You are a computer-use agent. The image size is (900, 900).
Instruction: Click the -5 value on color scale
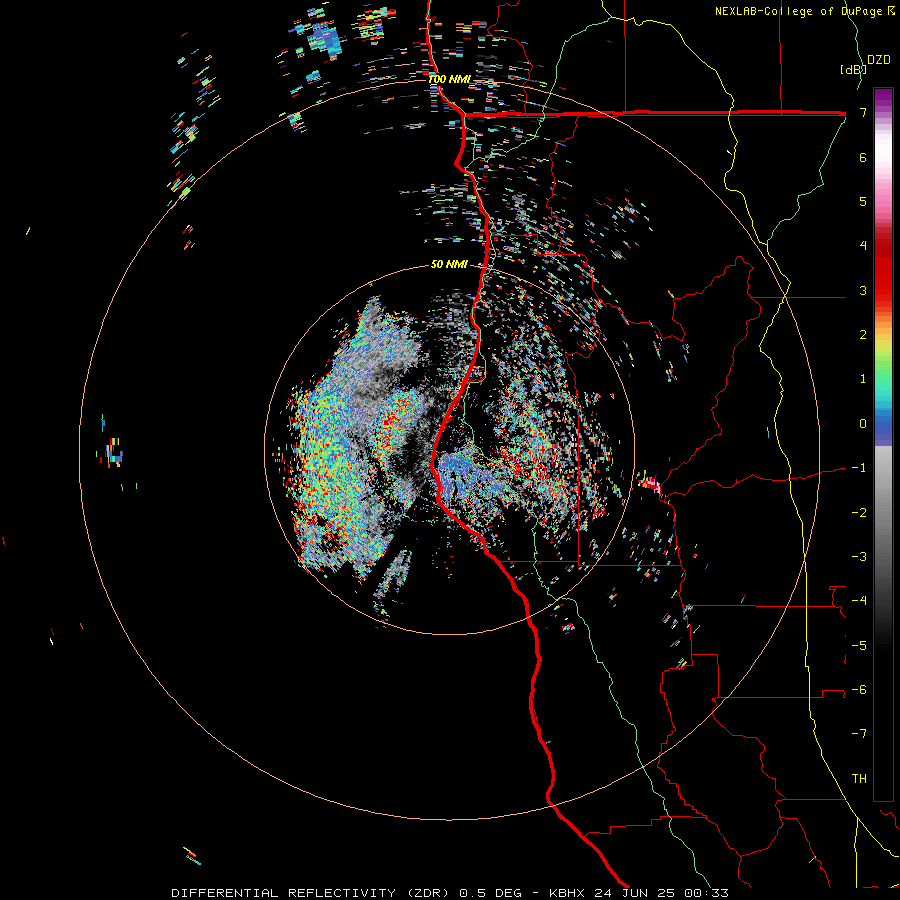tap(859, 646)
